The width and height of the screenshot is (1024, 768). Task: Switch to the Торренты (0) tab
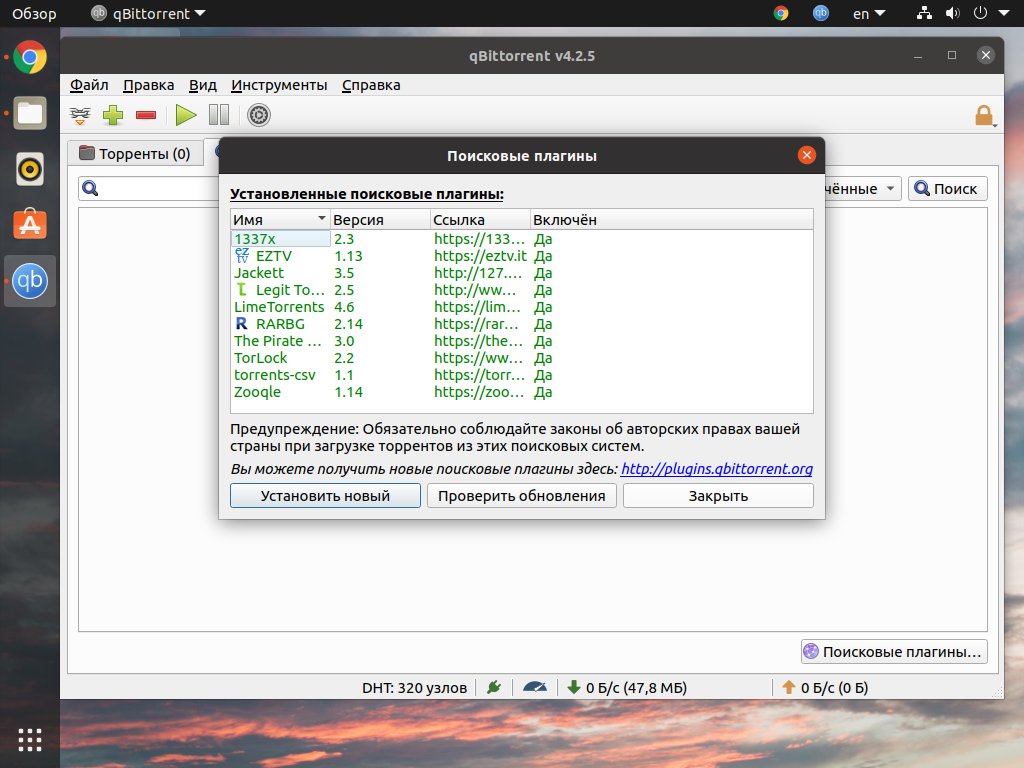(135, 153)
